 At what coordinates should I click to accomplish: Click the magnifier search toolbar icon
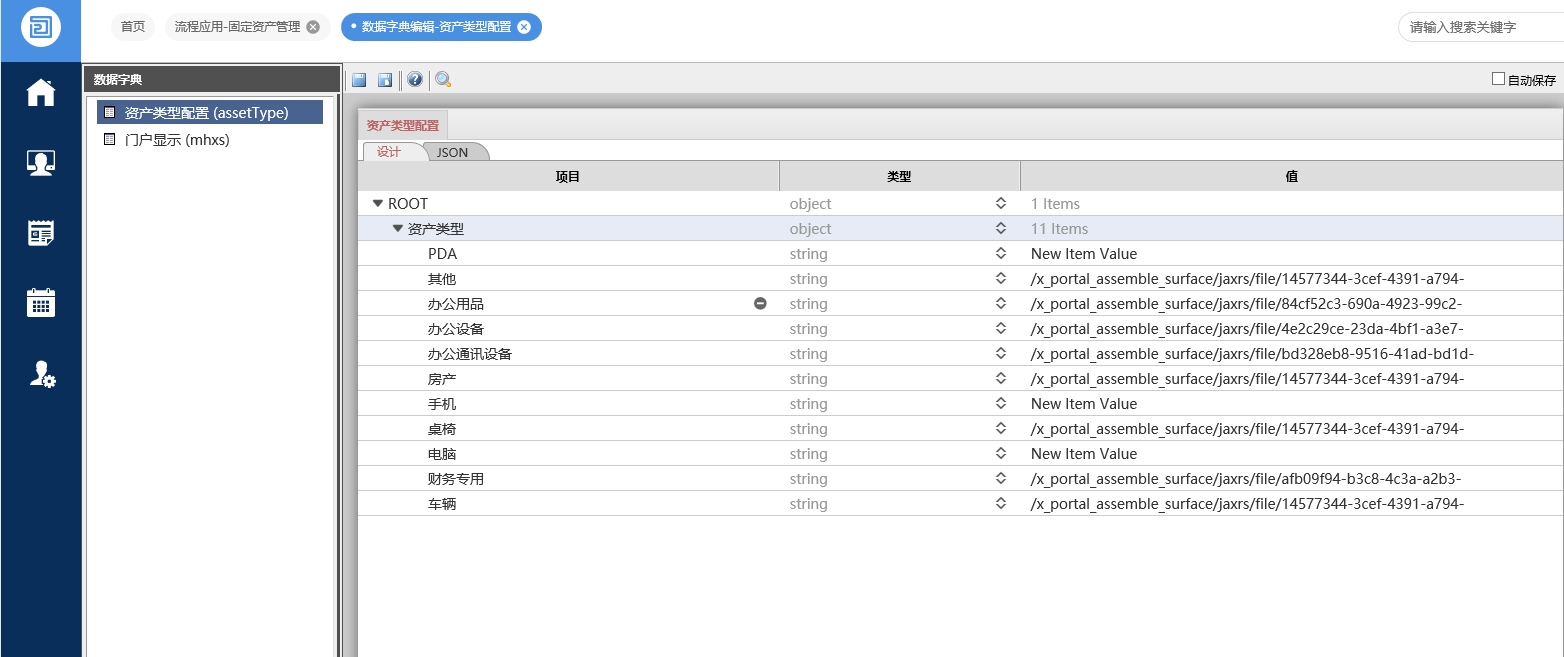click(443, 80)
